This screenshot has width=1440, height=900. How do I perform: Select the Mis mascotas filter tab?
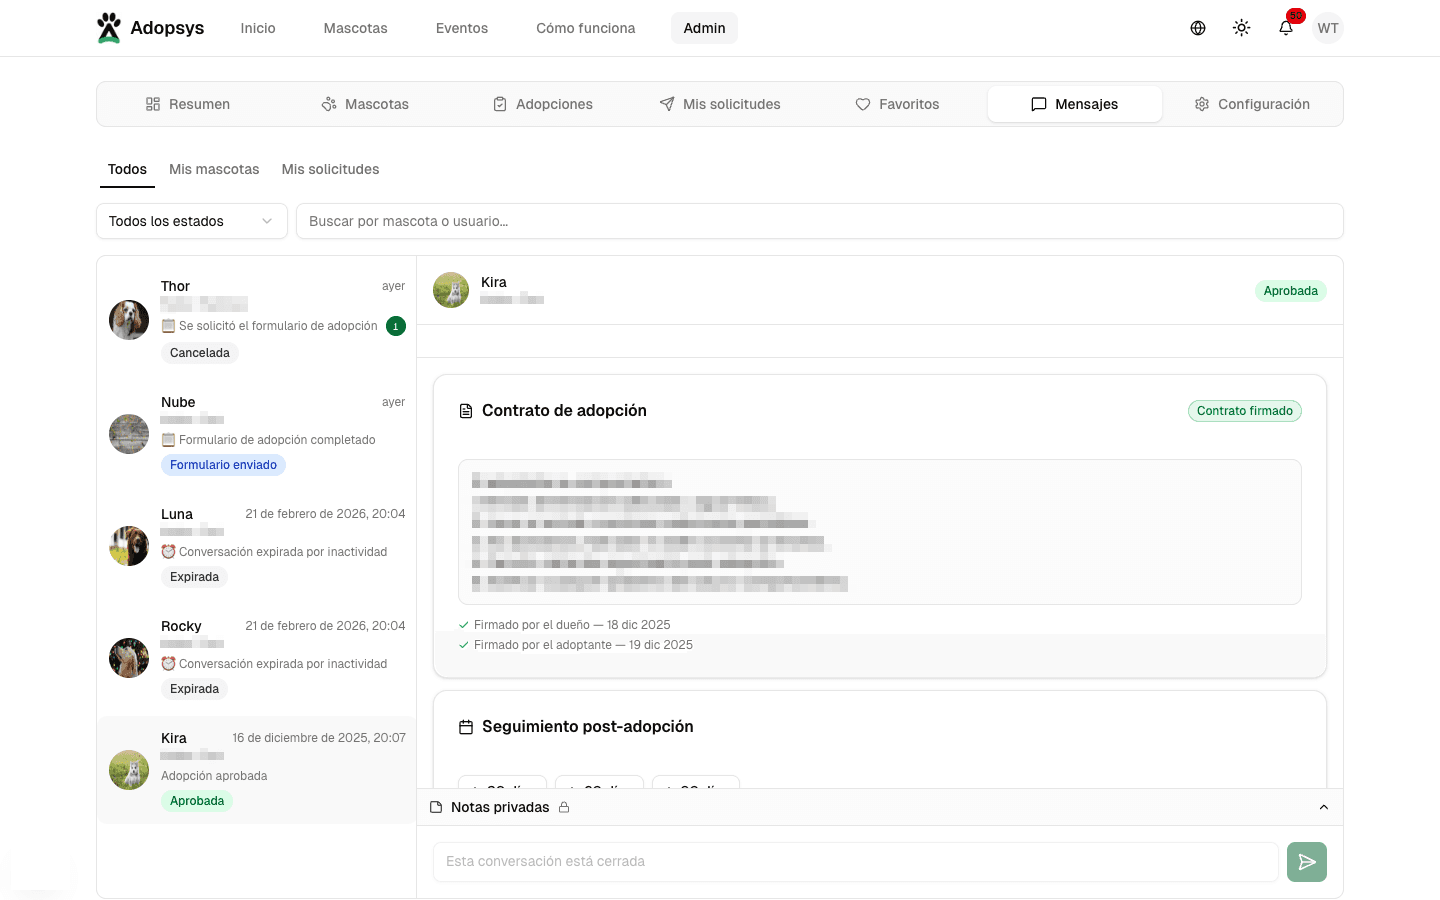[214, 169]
